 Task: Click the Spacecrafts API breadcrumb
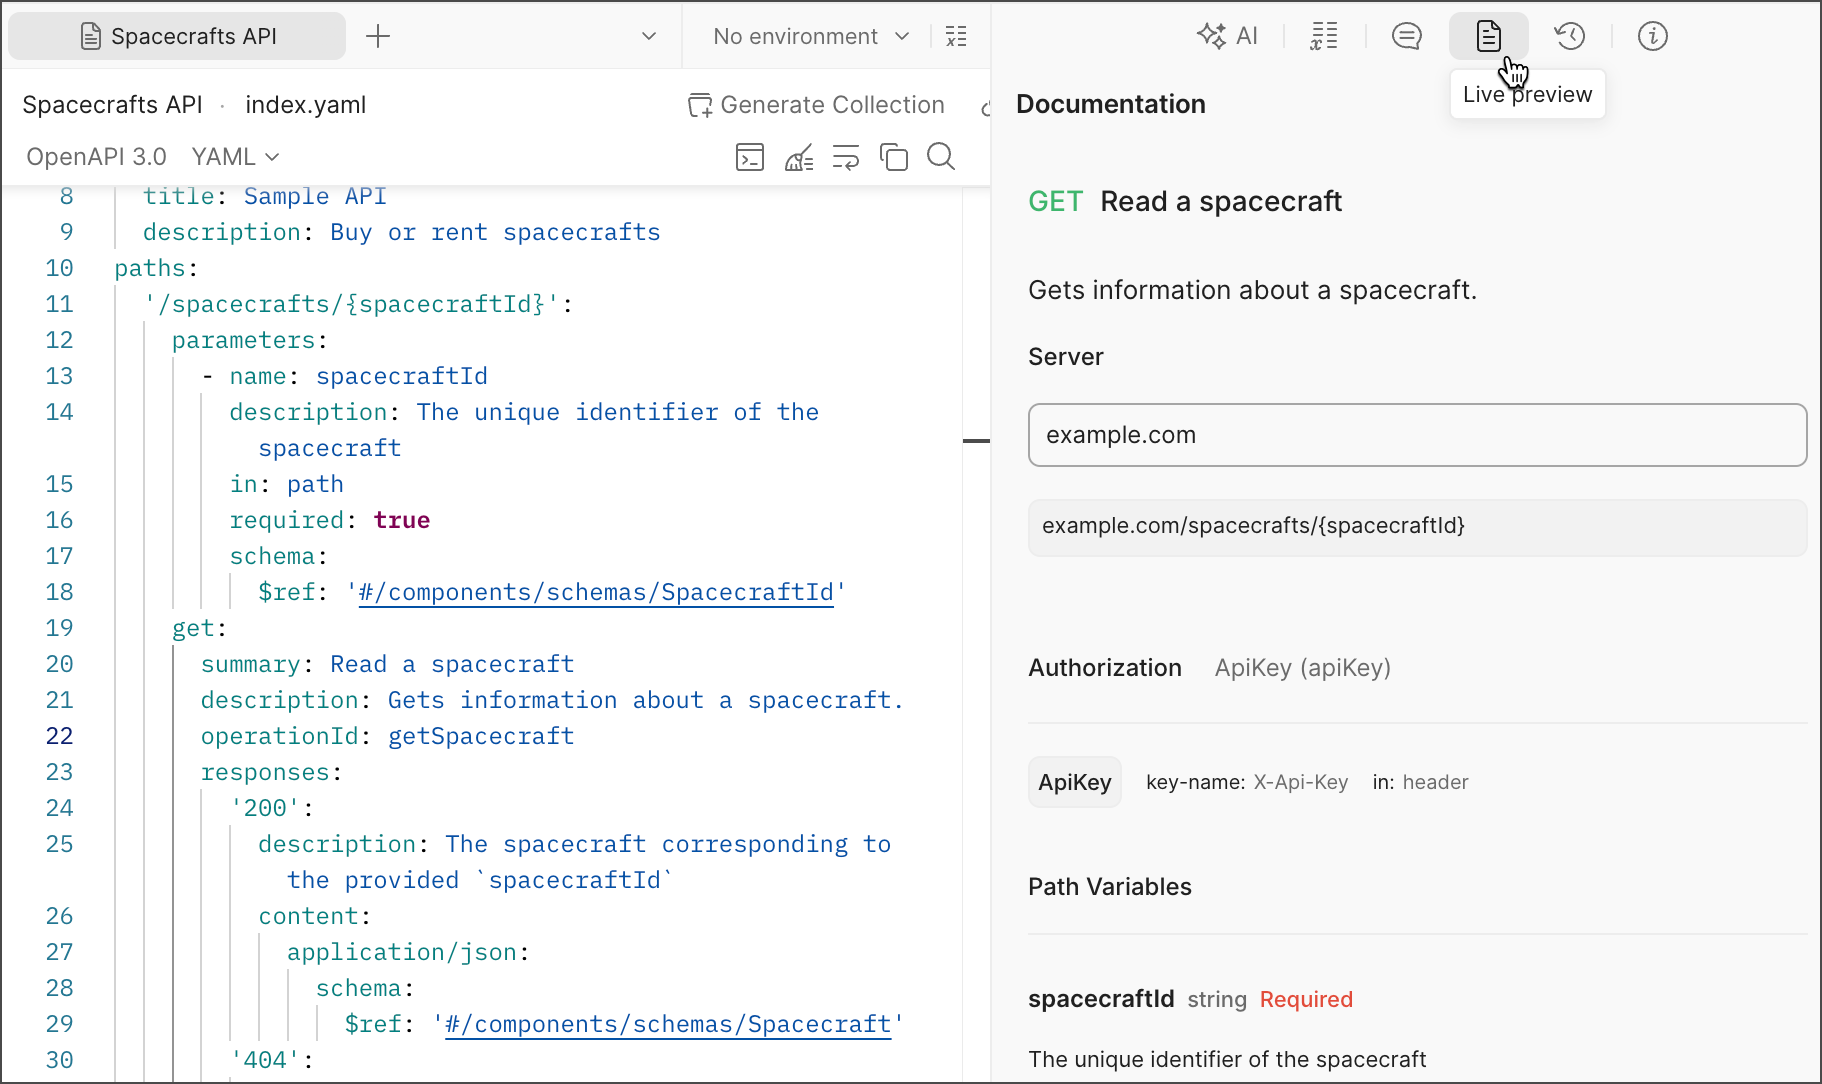(112, 105)
